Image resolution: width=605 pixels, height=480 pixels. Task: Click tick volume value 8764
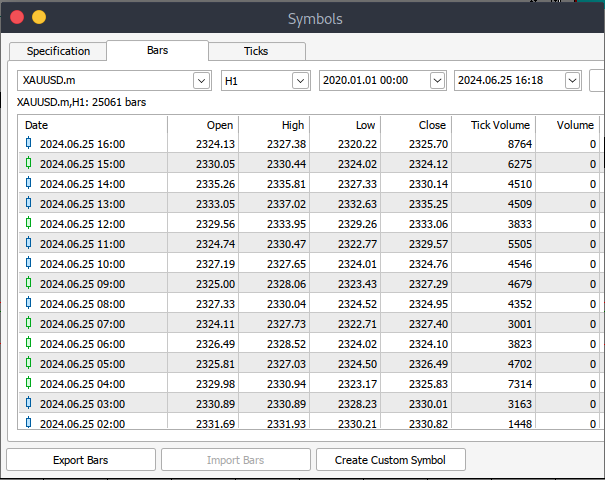tap(520, 144)
